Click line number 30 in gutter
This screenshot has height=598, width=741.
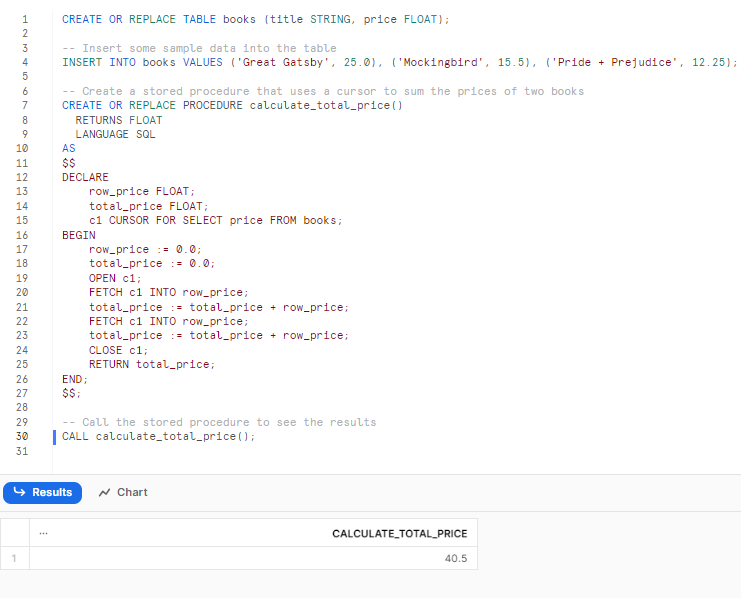22,436
